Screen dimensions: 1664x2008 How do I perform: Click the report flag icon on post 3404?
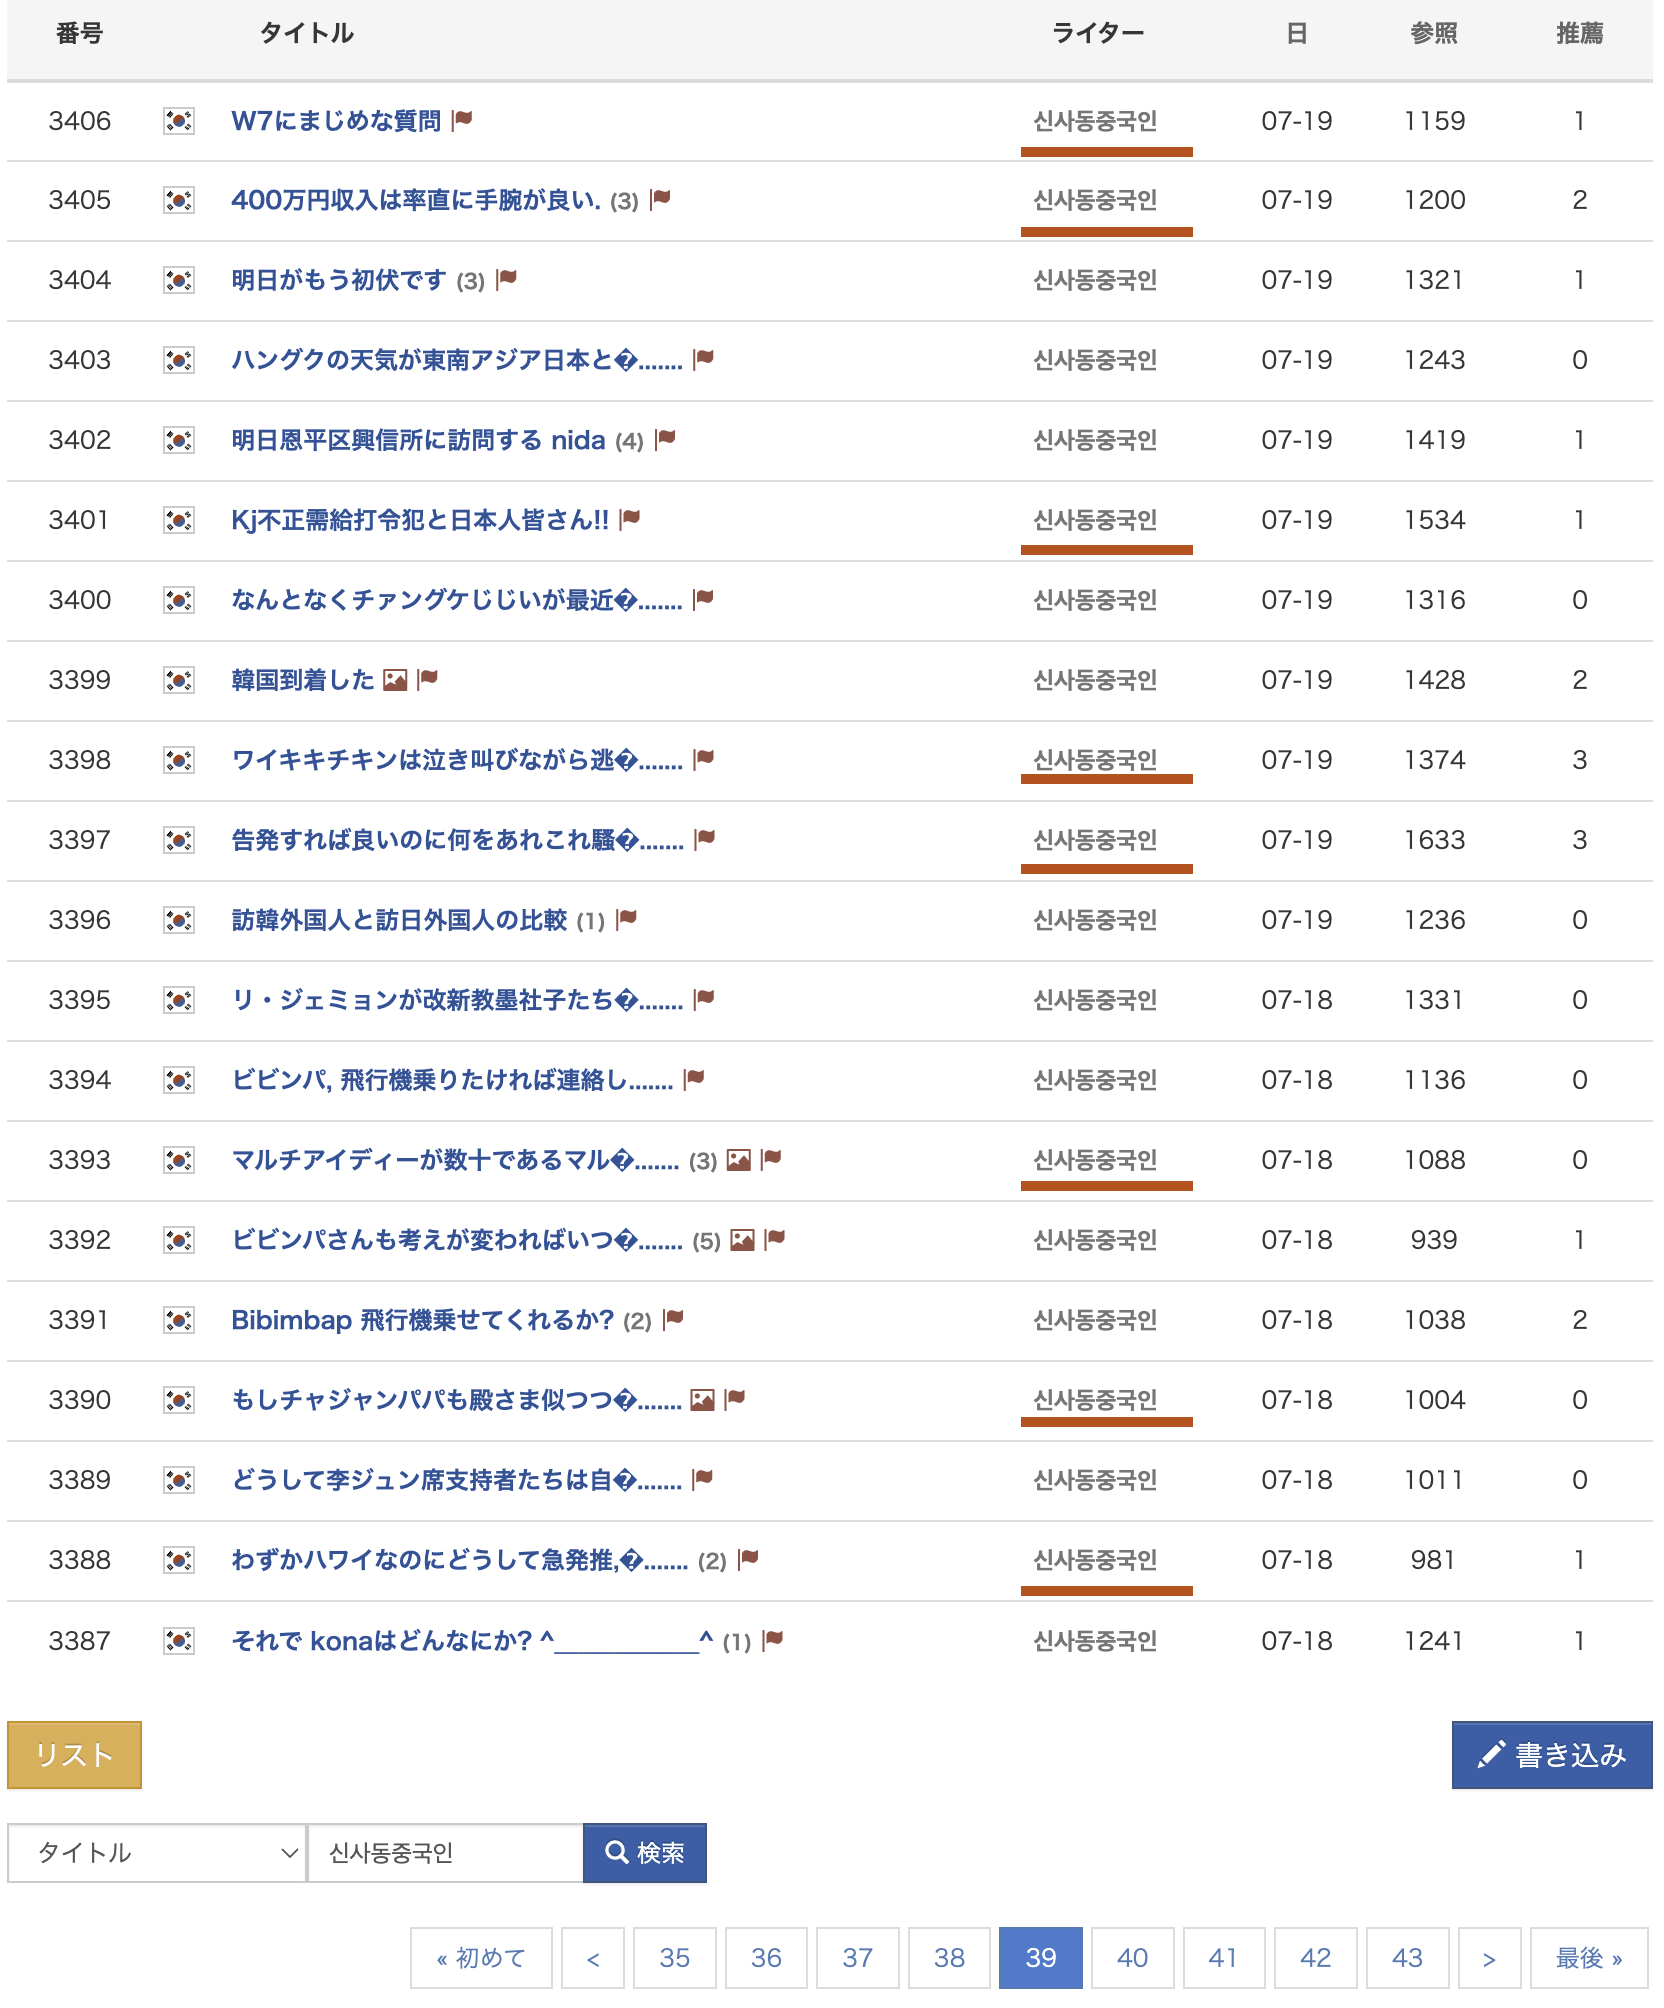(507, 279)
